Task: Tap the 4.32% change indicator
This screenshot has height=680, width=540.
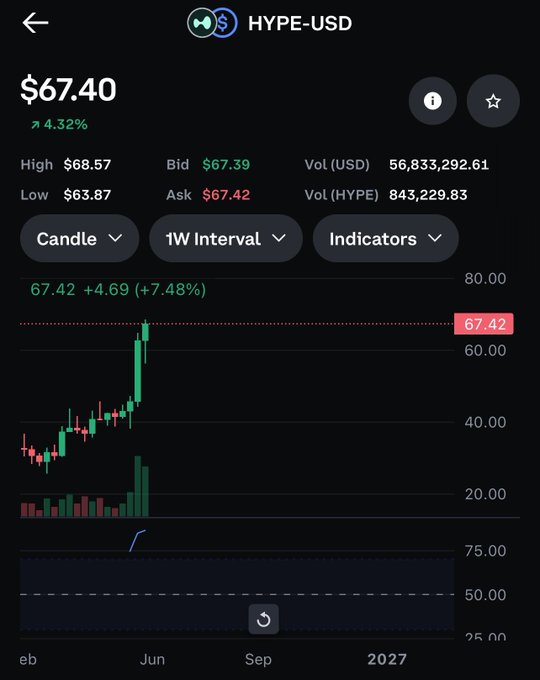Action: pos(59,124)
